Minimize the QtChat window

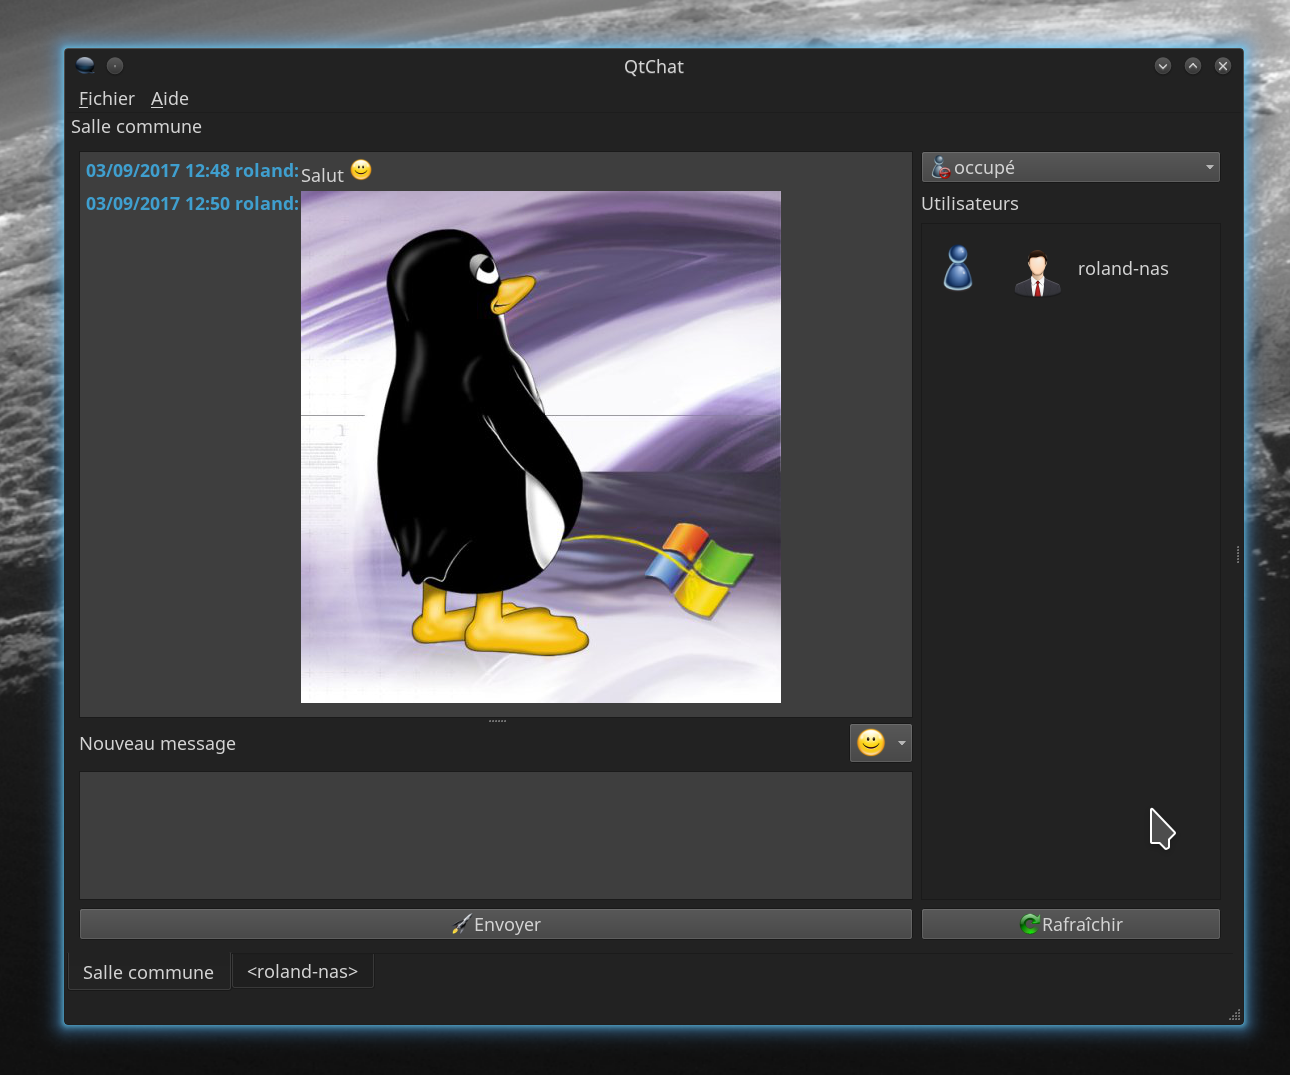pyautogui.click(x=1163, y=66)
